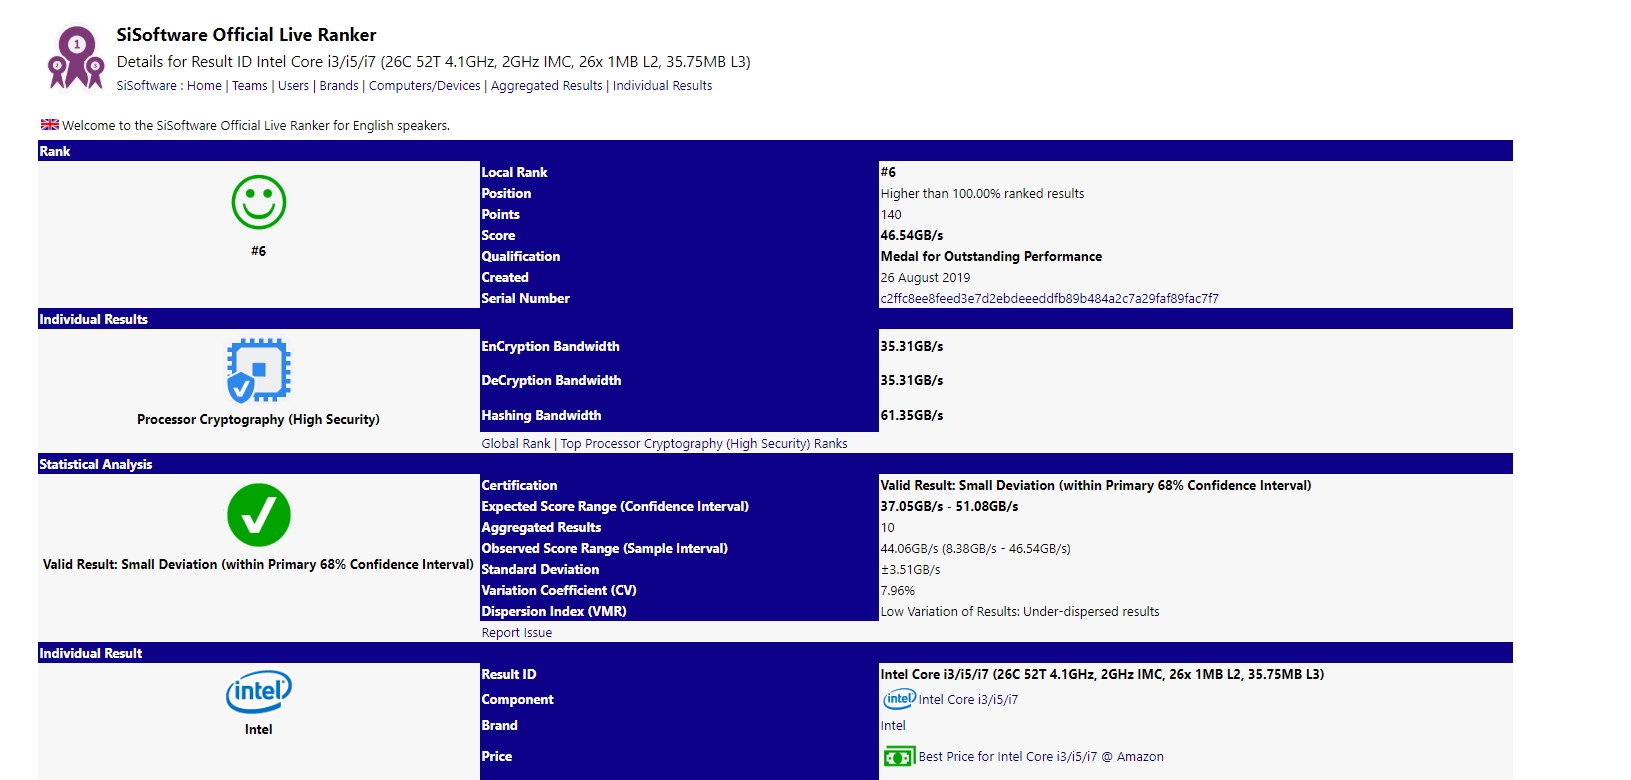Open Individual Results link in top navigation

click(663, 86)
